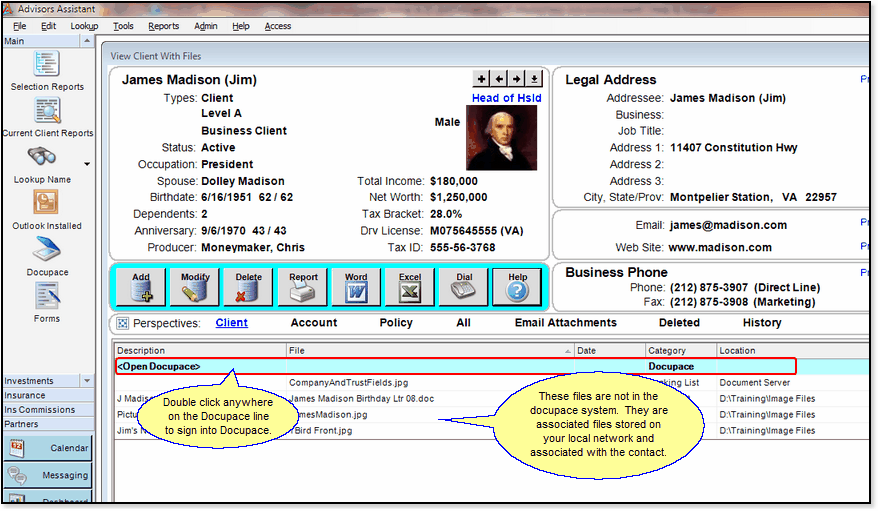This screenshot has width=878, height=511.
Task: Open the Insurance sidebar section
Action: pos(48,395)
